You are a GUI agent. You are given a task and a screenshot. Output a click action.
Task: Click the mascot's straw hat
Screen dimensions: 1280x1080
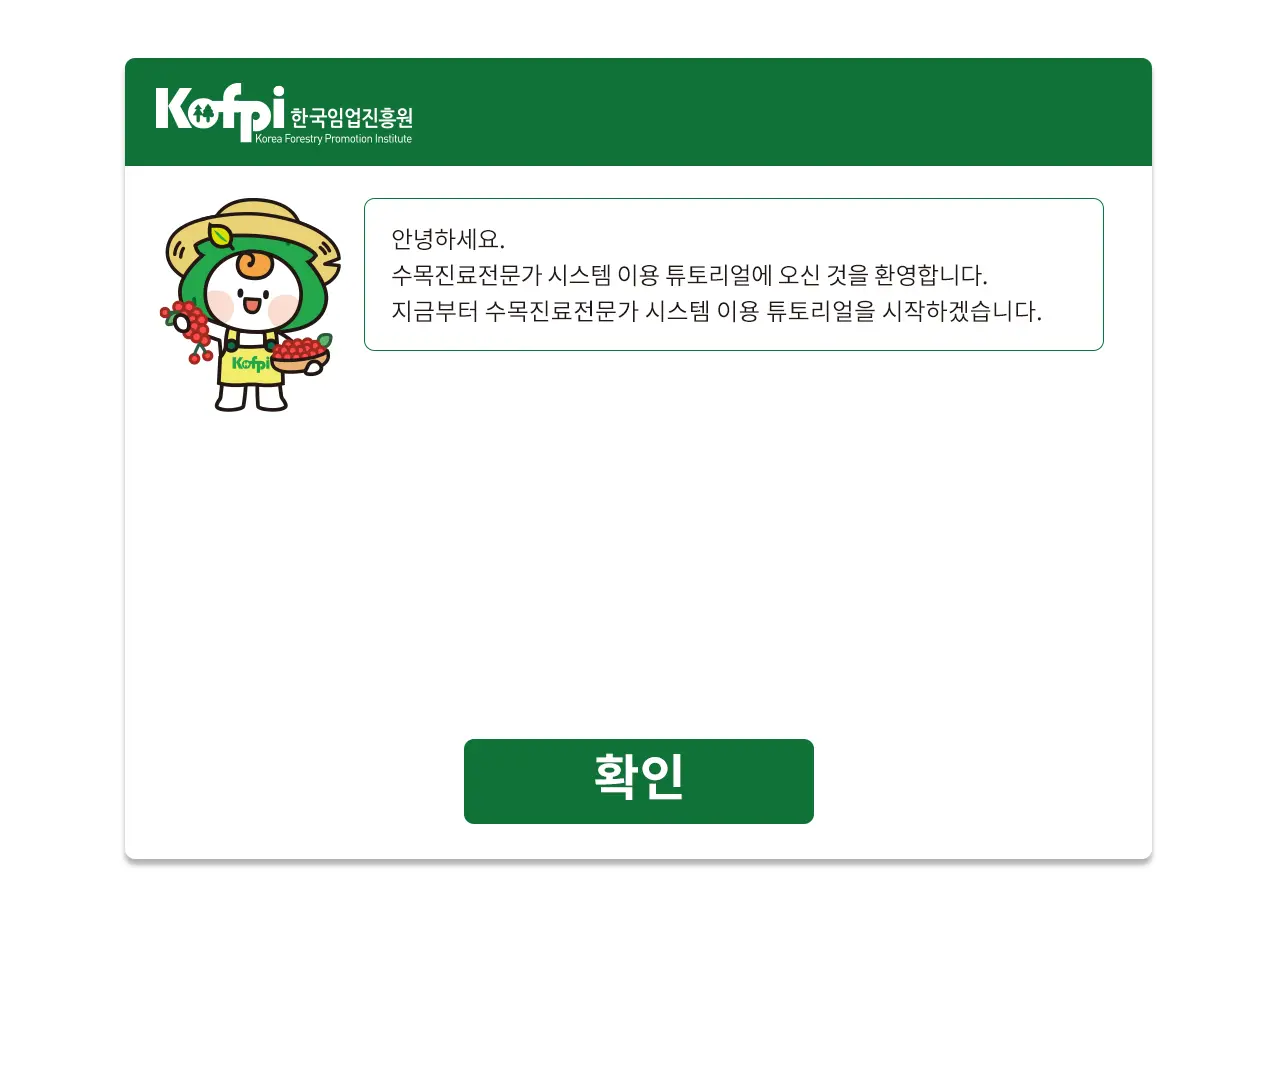coord(253,235)
